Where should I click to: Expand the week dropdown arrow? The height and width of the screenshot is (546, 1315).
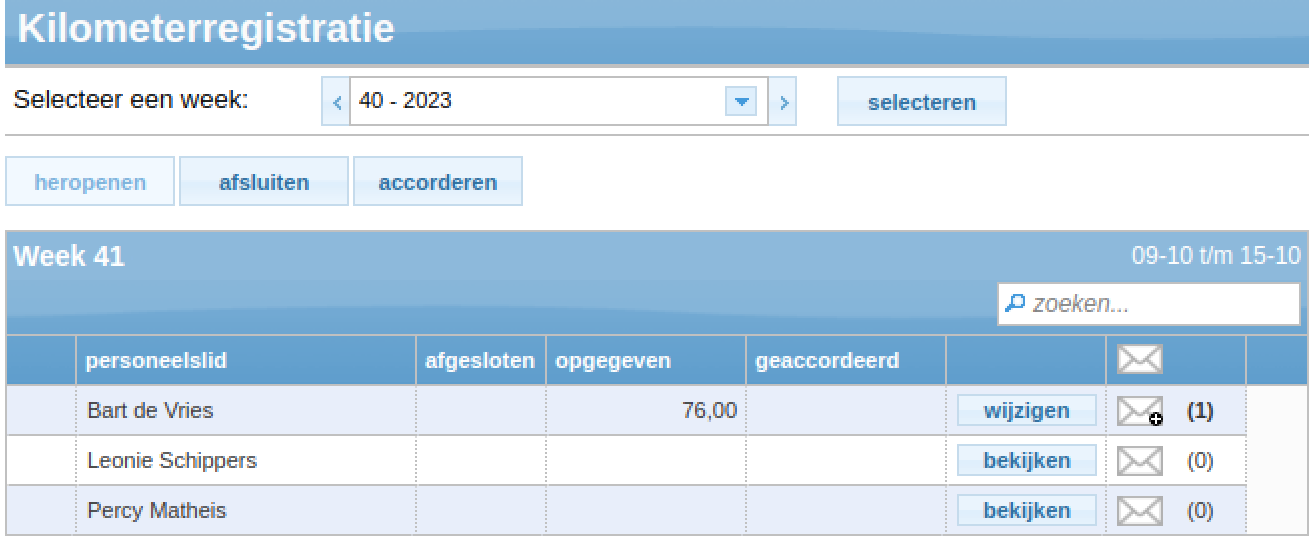pyautogui.click(x=741, y=101)
